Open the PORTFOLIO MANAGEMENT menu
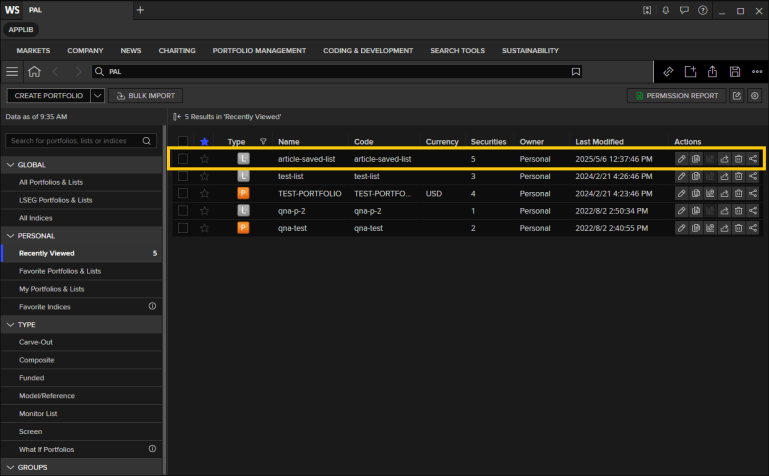Image resolution: width=769 pixels, height=476 pixels. 259,50
